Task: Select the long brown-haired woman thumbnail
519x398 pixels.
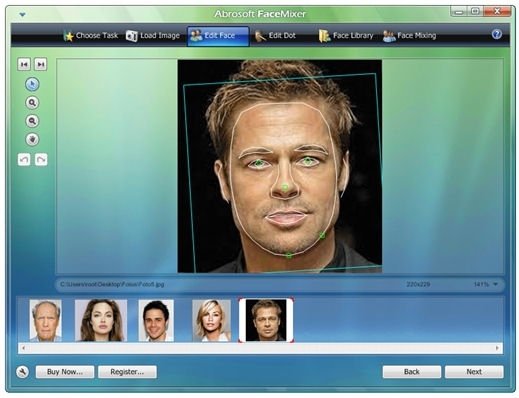Action: [101, 320]
